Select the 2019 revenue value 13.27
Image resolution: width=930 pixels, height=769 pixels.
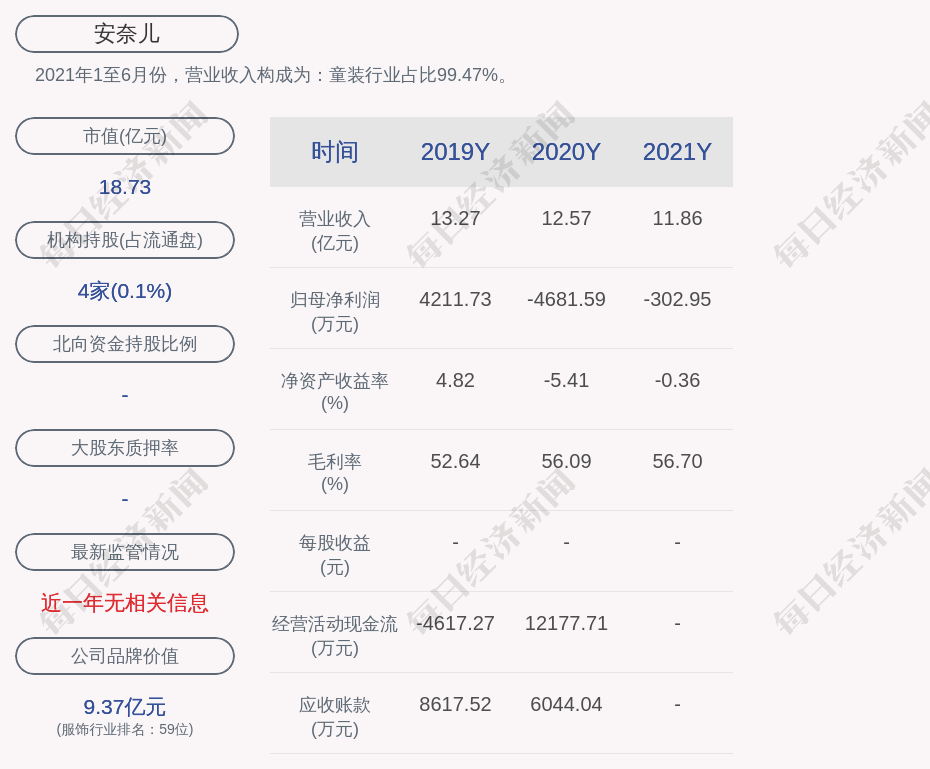[x=456, y=218]
